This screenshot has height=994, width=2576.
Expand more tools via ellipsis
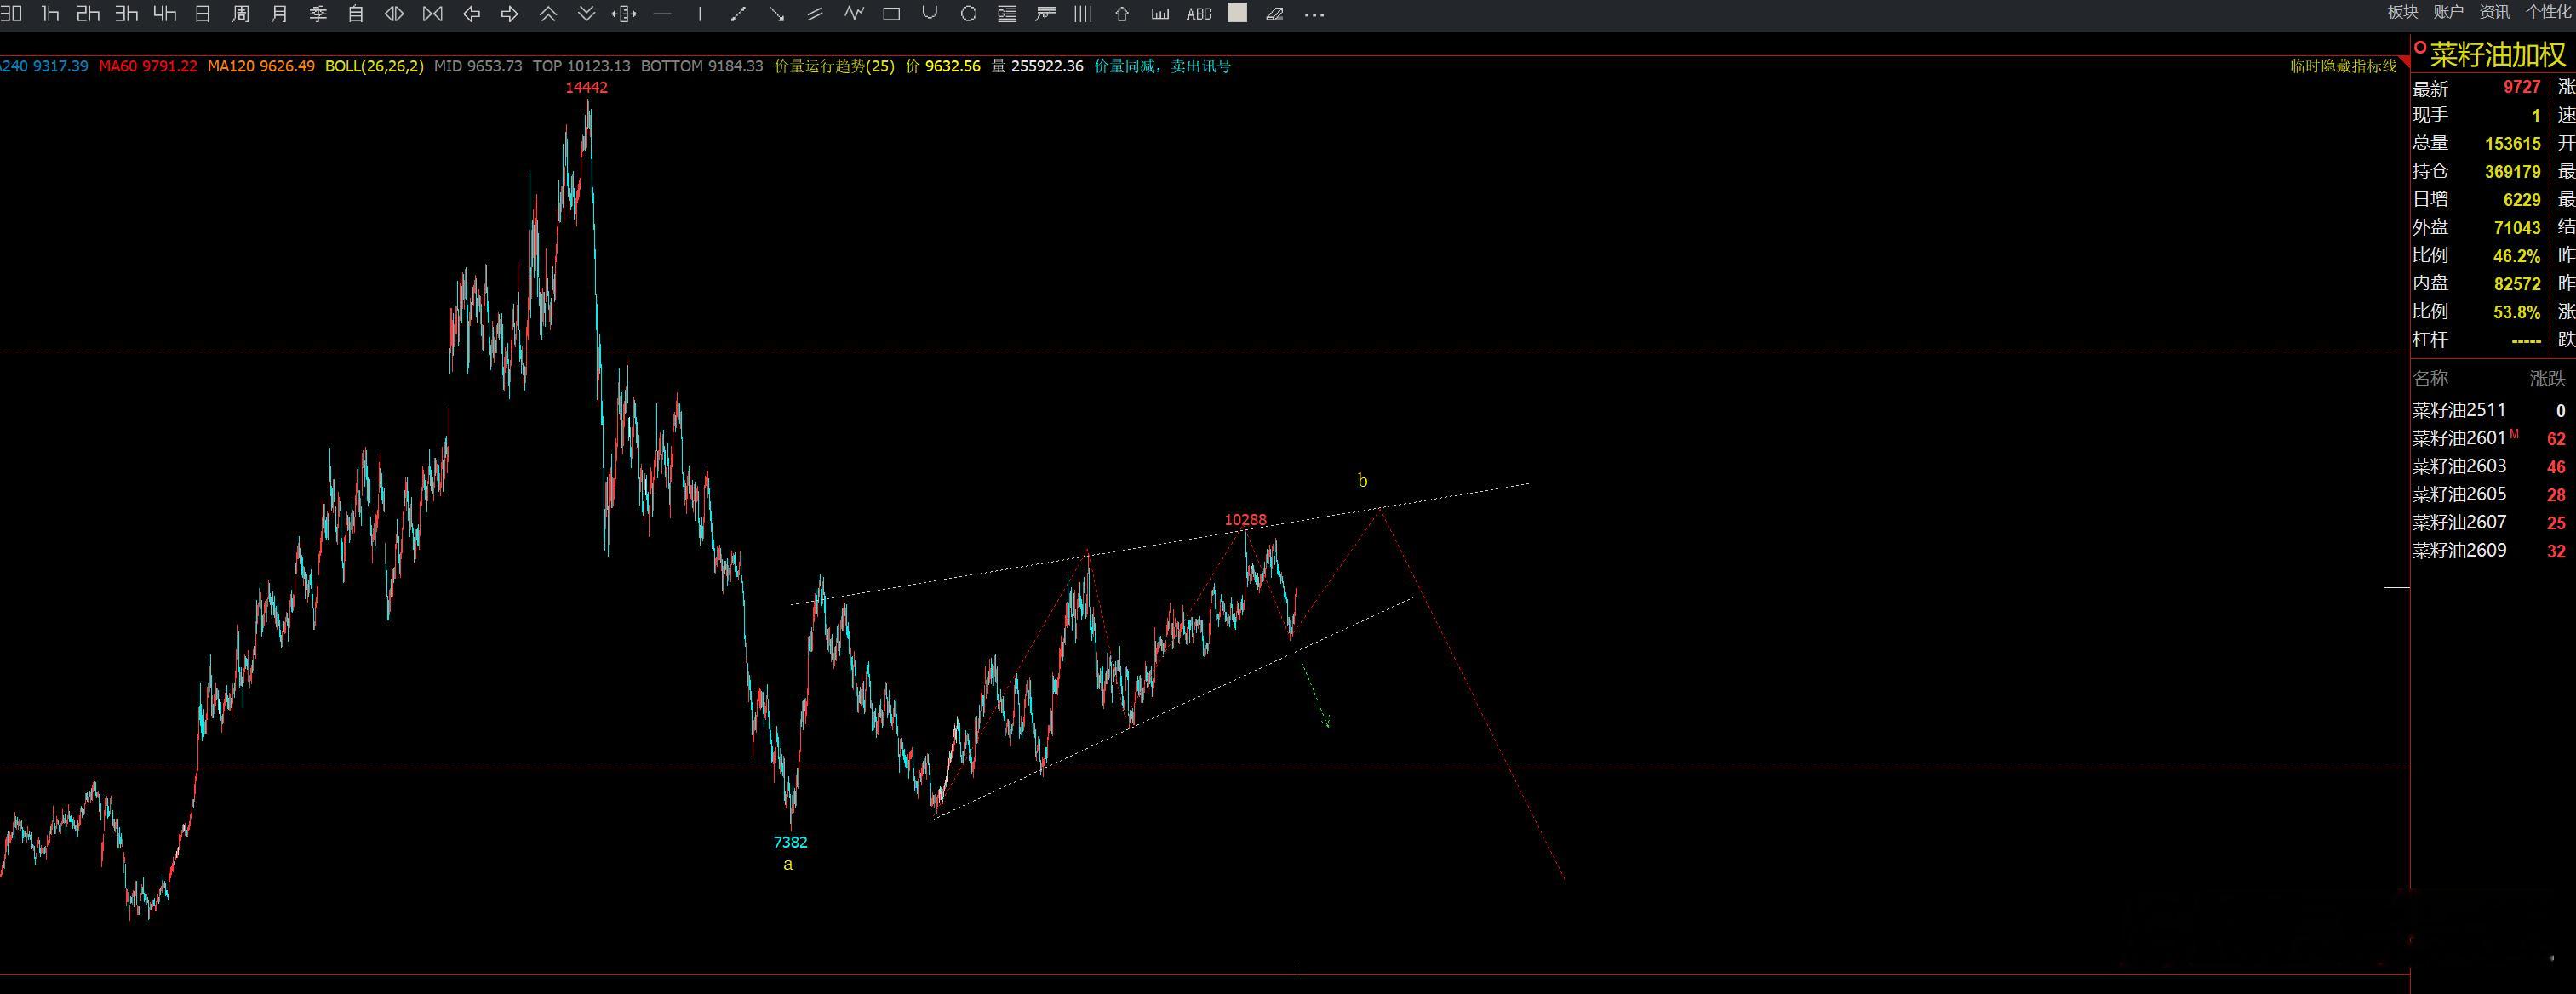click(x=1315, y=14)
